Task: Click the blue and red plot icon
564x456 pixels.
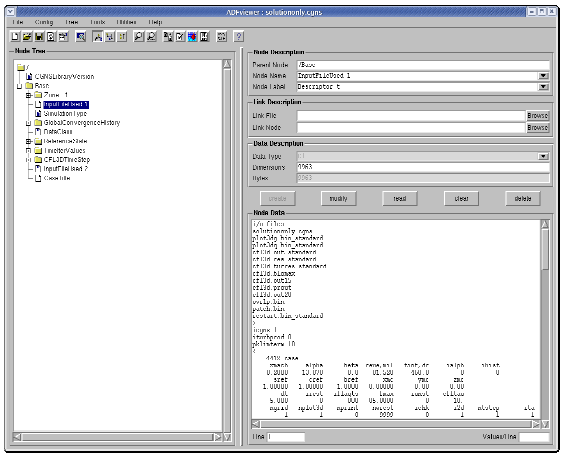Action: (x=192, y=36)
